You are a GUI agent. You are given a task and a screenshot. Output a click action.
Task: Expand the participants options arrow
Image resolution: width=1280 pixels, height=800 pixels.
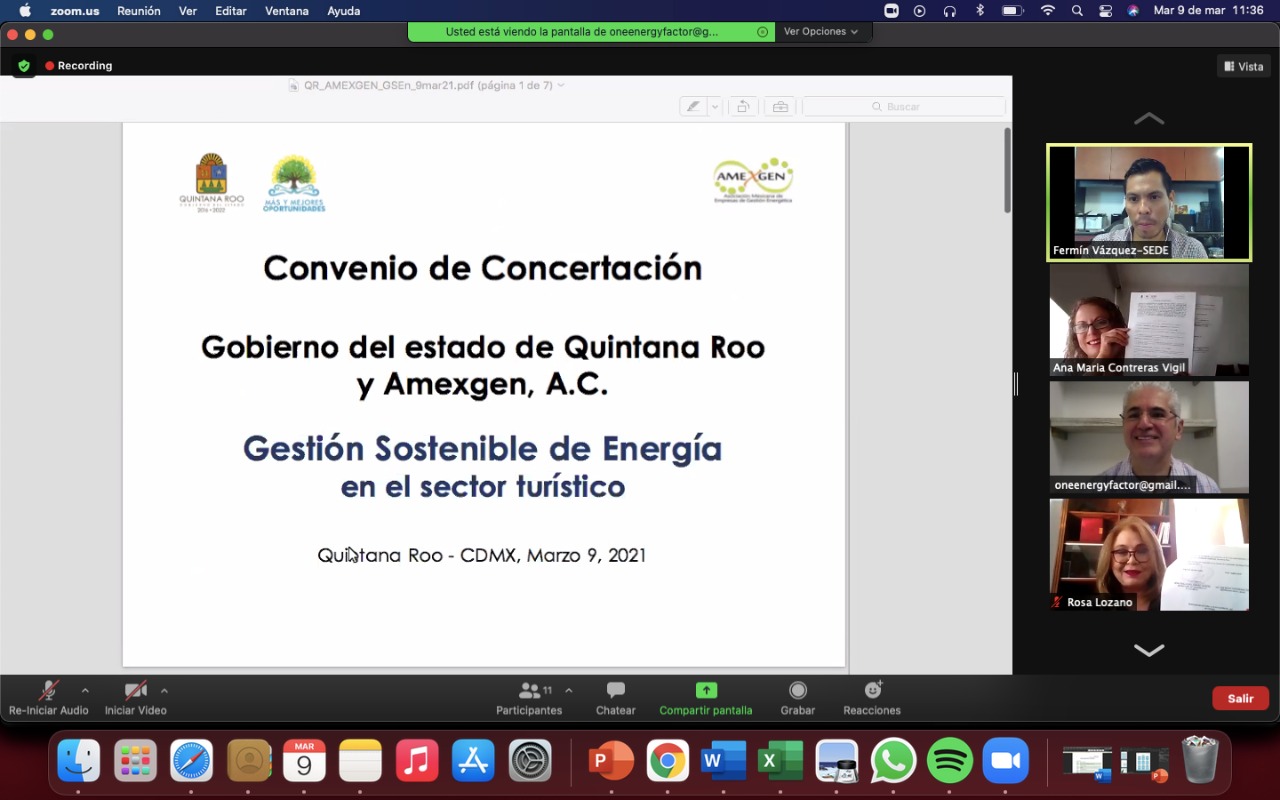point(569,690)
